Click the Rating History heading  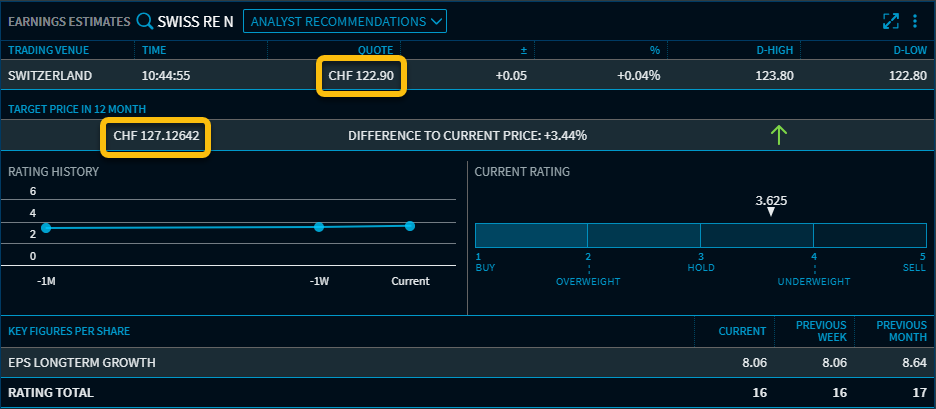53,172
